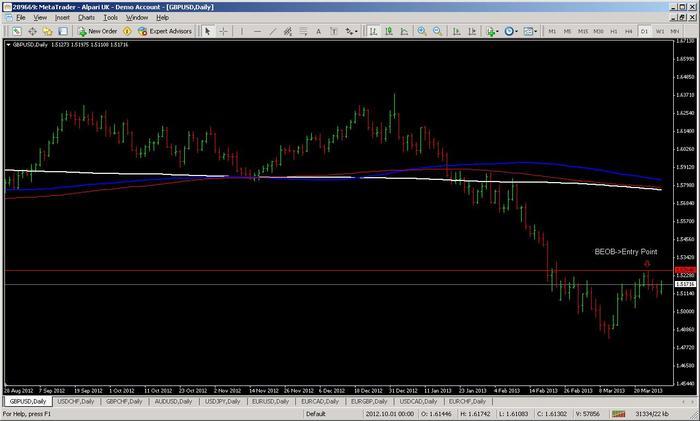Switch to candlestick chart display

tap(389, 31)
